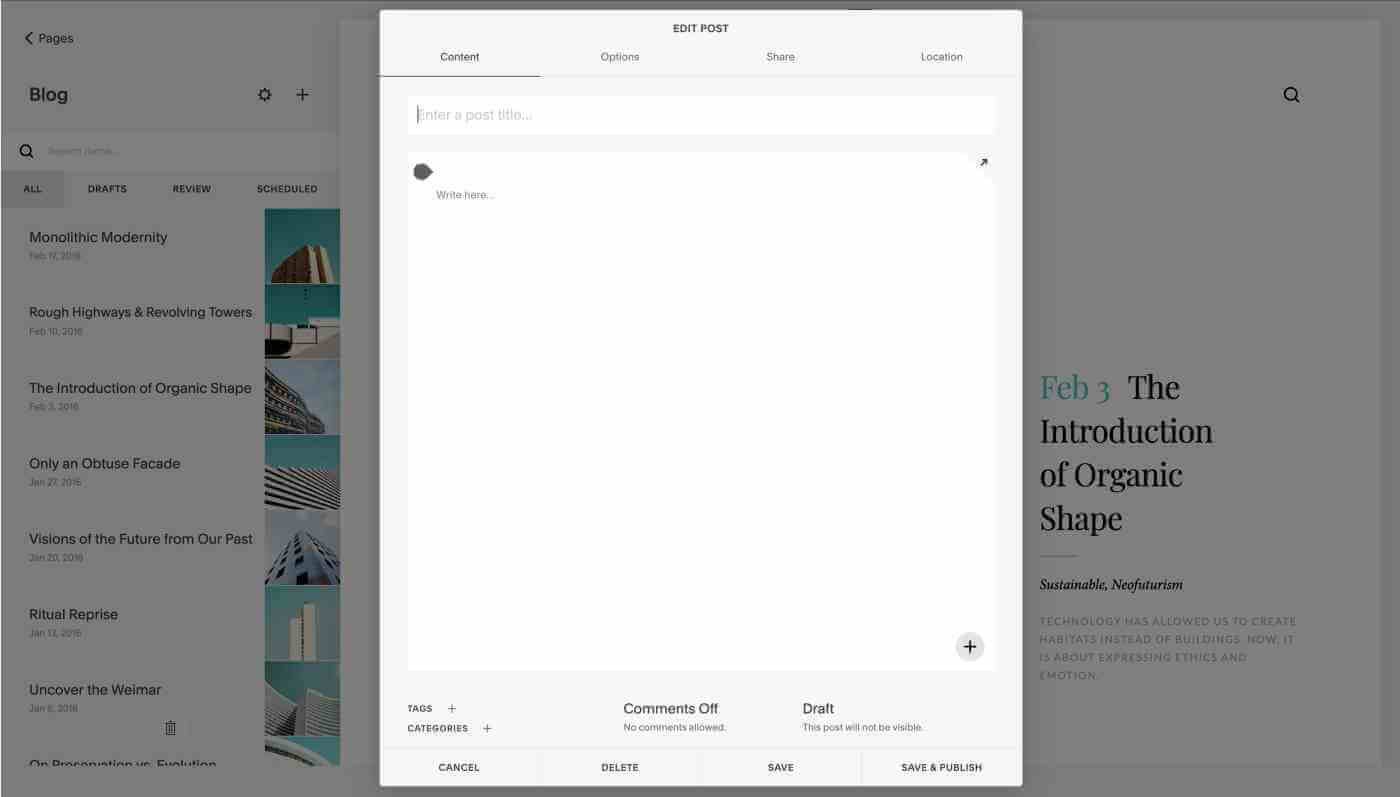The height and width of the screenshot is (797, 1400).
Task: Open the editor in fullscreen with the arrow icon
Action: (x=983, y=161)
